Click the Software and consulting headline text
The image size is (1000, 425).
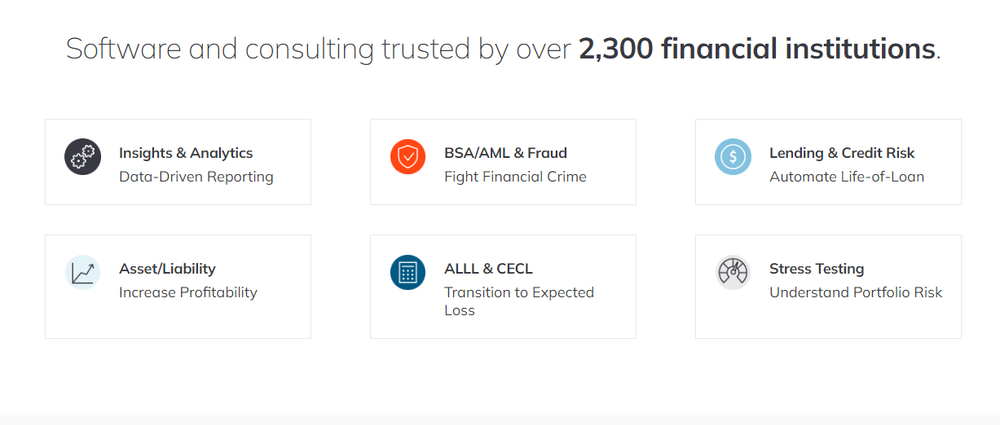(x=503, y=49)
